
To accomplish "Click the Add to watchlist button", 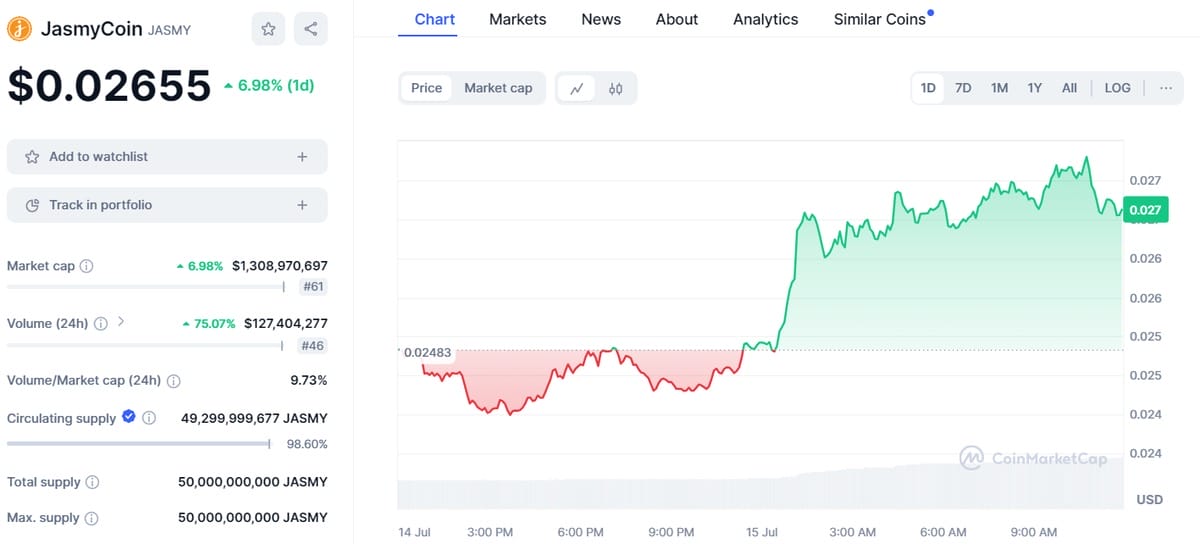I will [167, 157].
